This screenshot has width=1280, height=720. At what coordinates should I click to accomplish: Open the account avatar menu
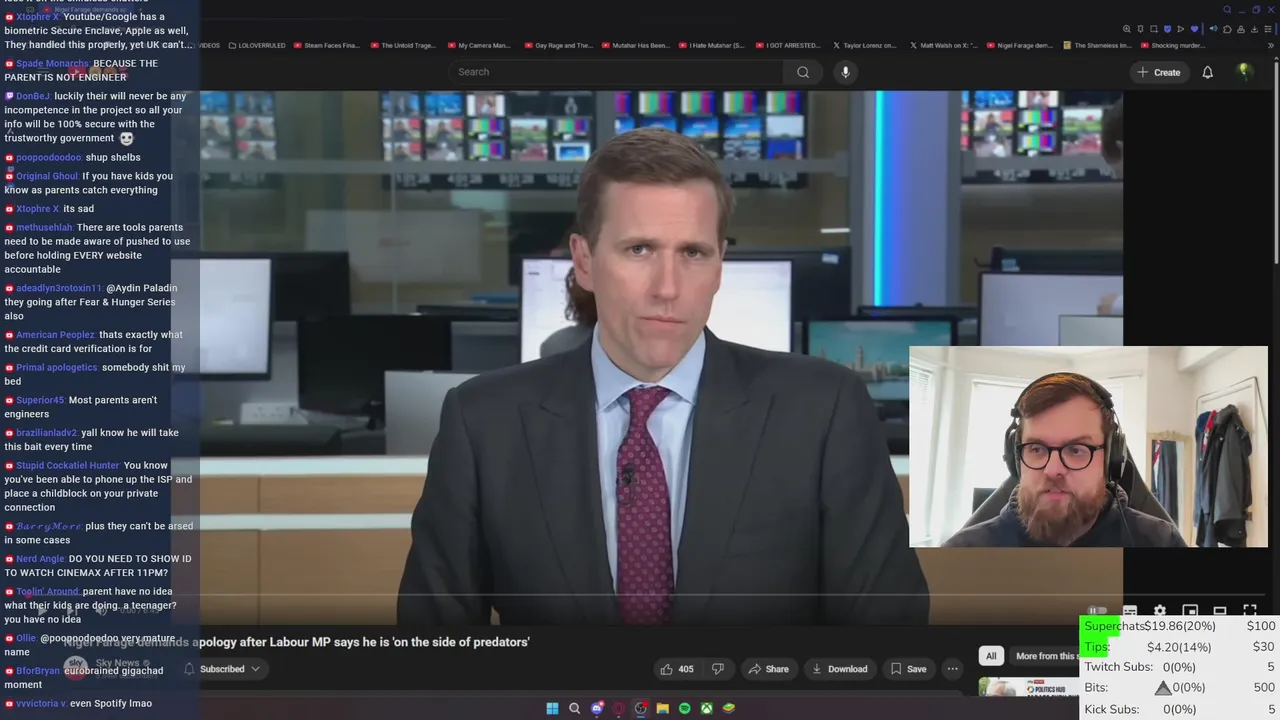[1244, 72]
